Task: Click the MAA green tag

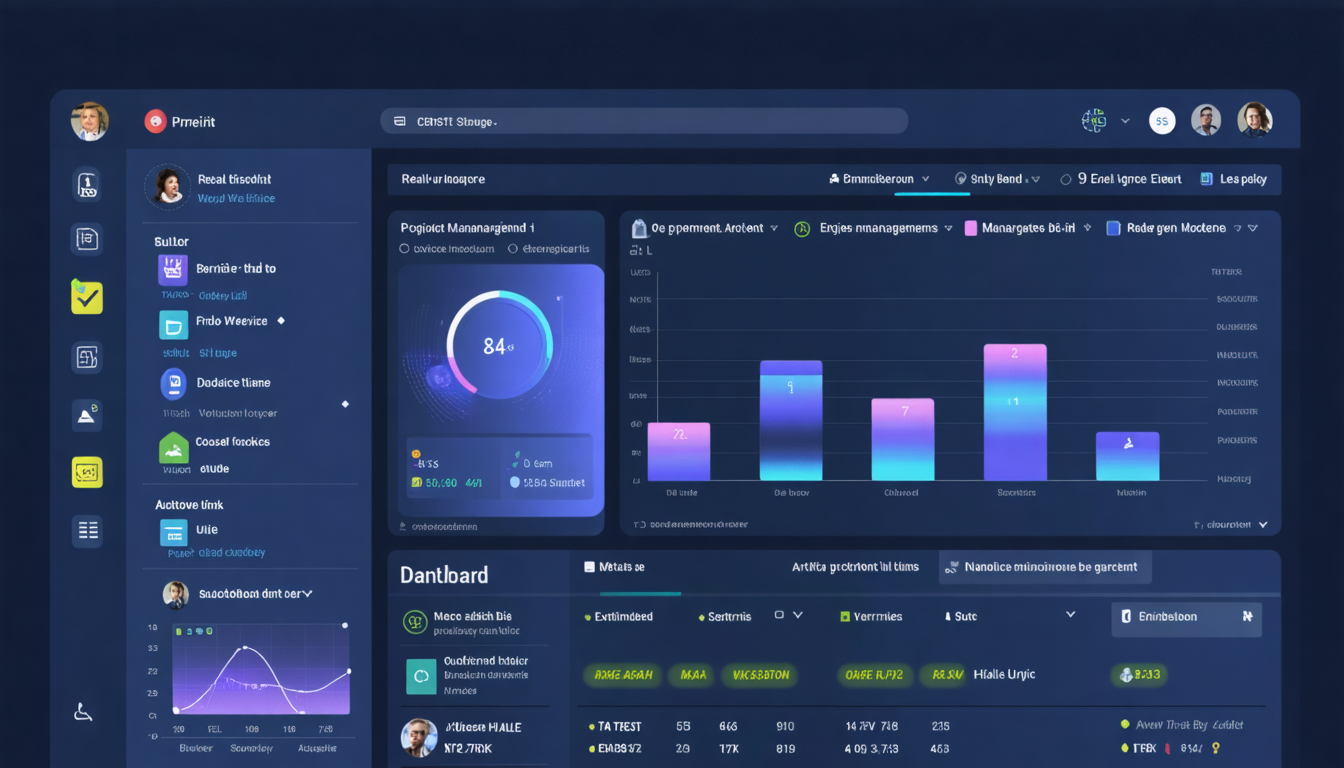Action: [693, 675]
